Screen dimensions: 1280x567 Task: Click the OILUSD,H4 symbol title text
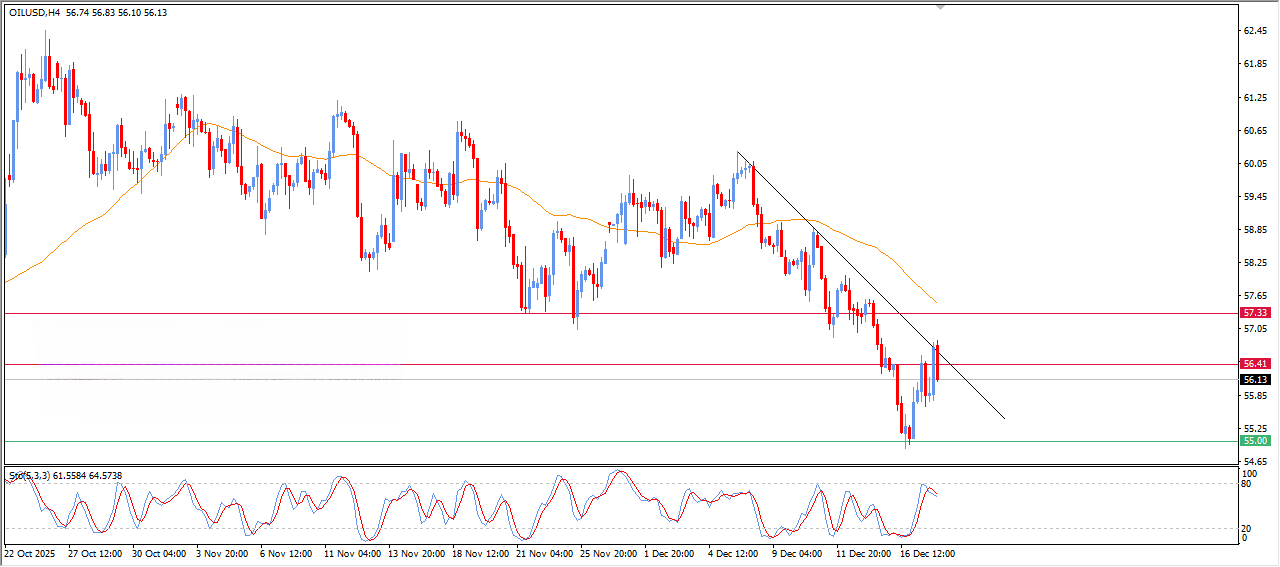[34, 13]
